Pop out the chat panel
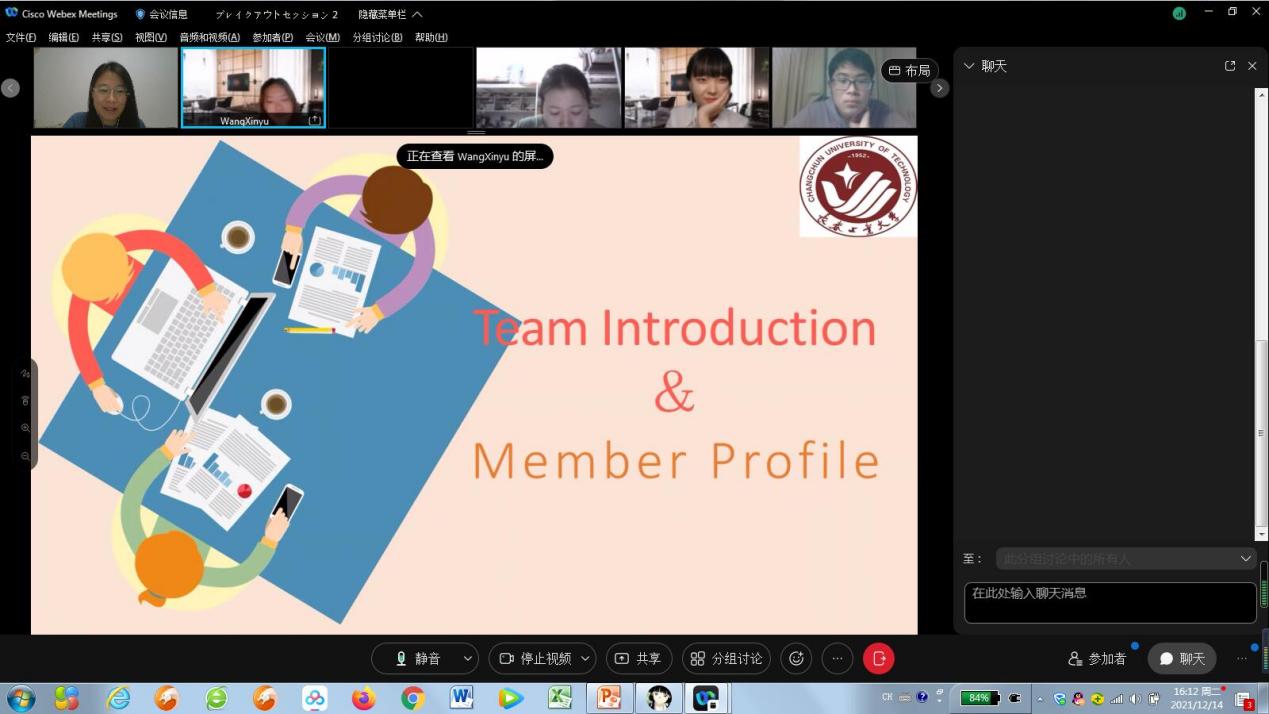Screen dimensions: 1269x714 [x=1230, y=66]
